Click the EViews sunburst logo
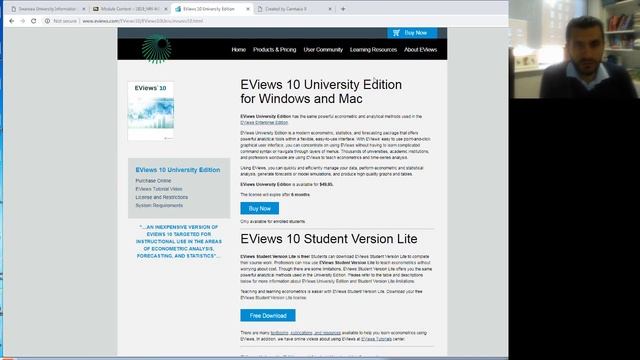 tap(157, 49)
